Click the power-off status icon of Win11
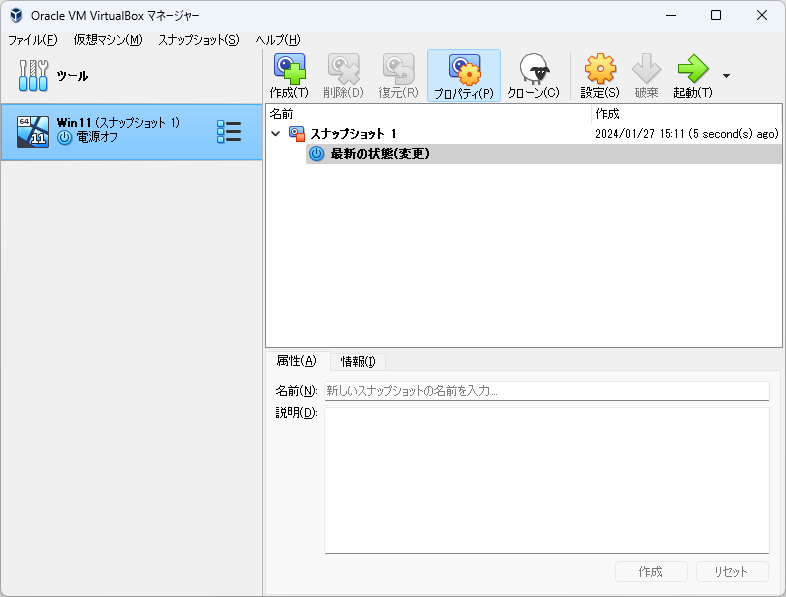Image resolution: width=786 pixels, height=597 pixels. tap(64, 137)
